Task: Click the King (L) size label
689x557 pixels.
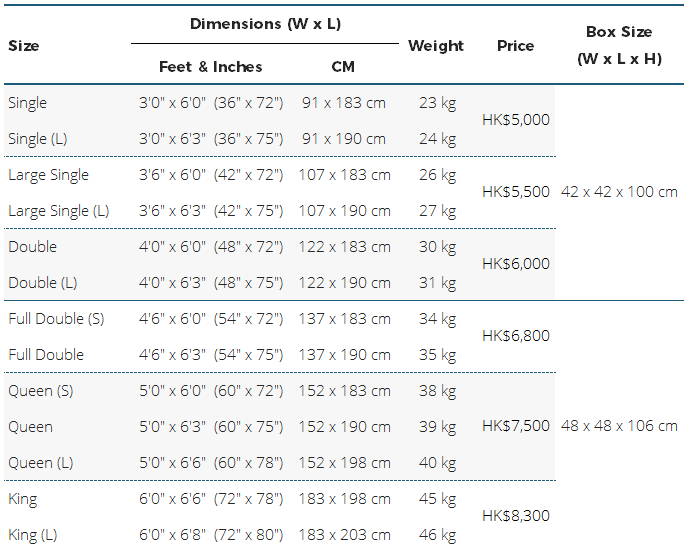Action: (33, 535)
